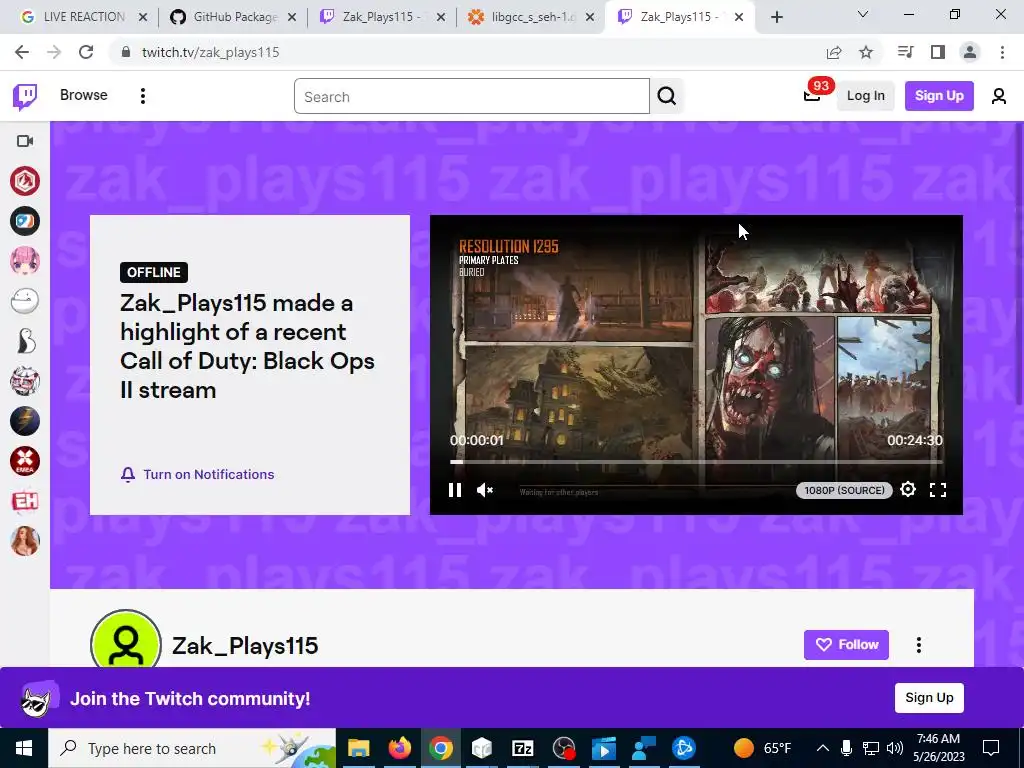Open a new browser tab
1024x768 pixels.
776,17
